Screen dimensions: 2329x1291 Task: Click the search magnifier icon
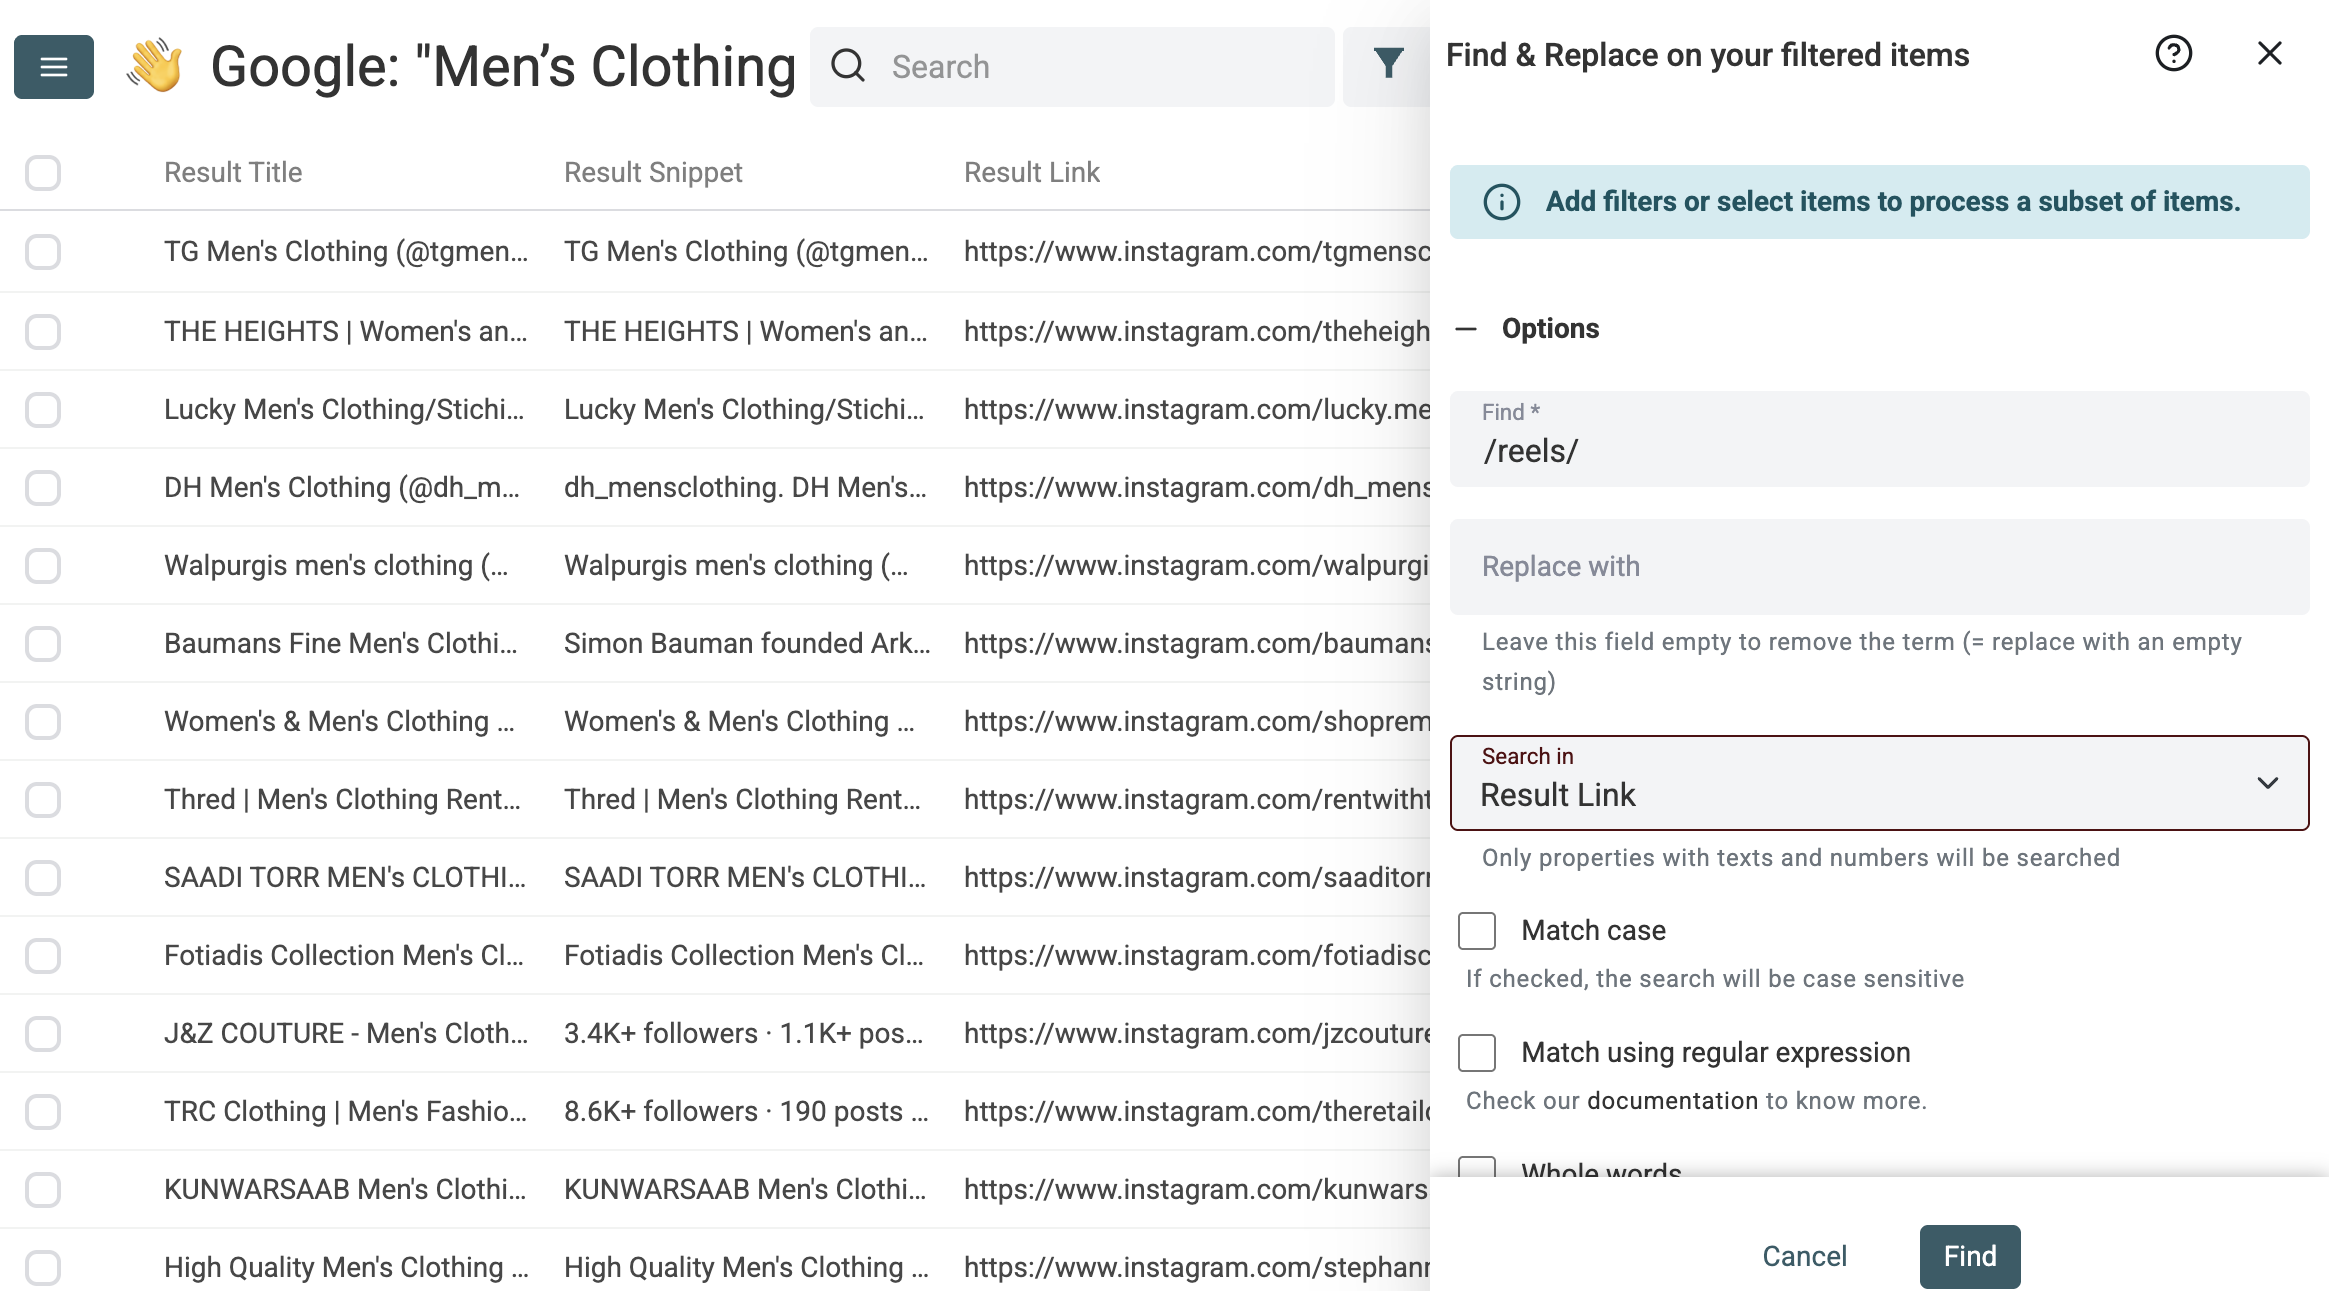[848, 66]
